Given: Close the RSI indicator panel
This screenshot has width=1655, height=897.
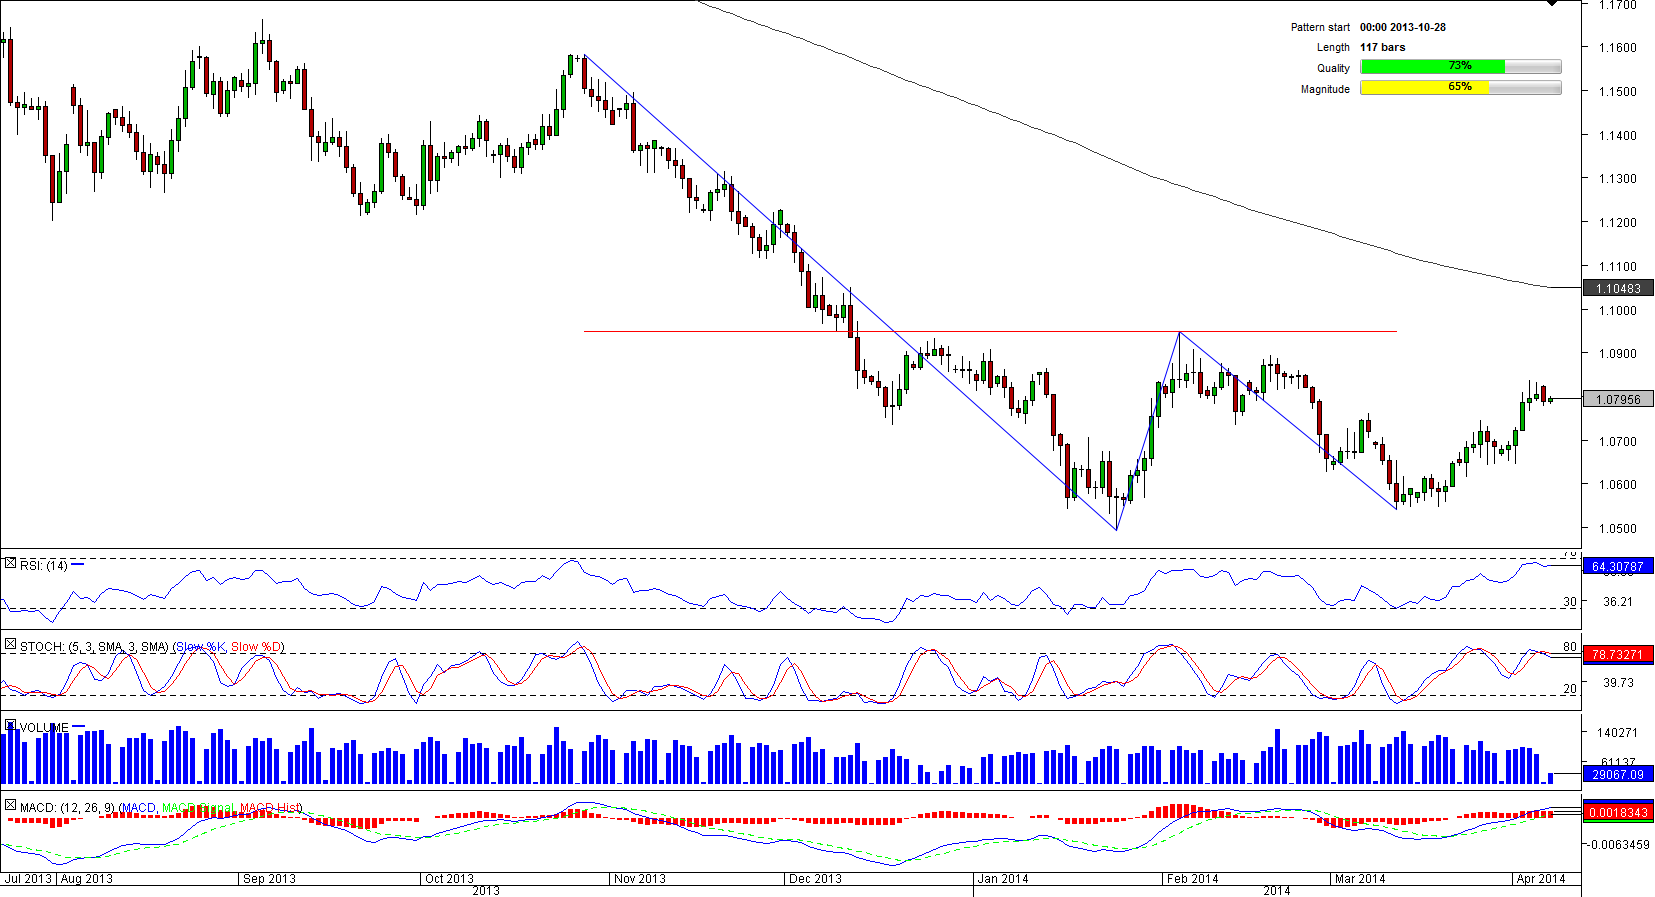Looking at the screenshot, I should tap(10, 564).
